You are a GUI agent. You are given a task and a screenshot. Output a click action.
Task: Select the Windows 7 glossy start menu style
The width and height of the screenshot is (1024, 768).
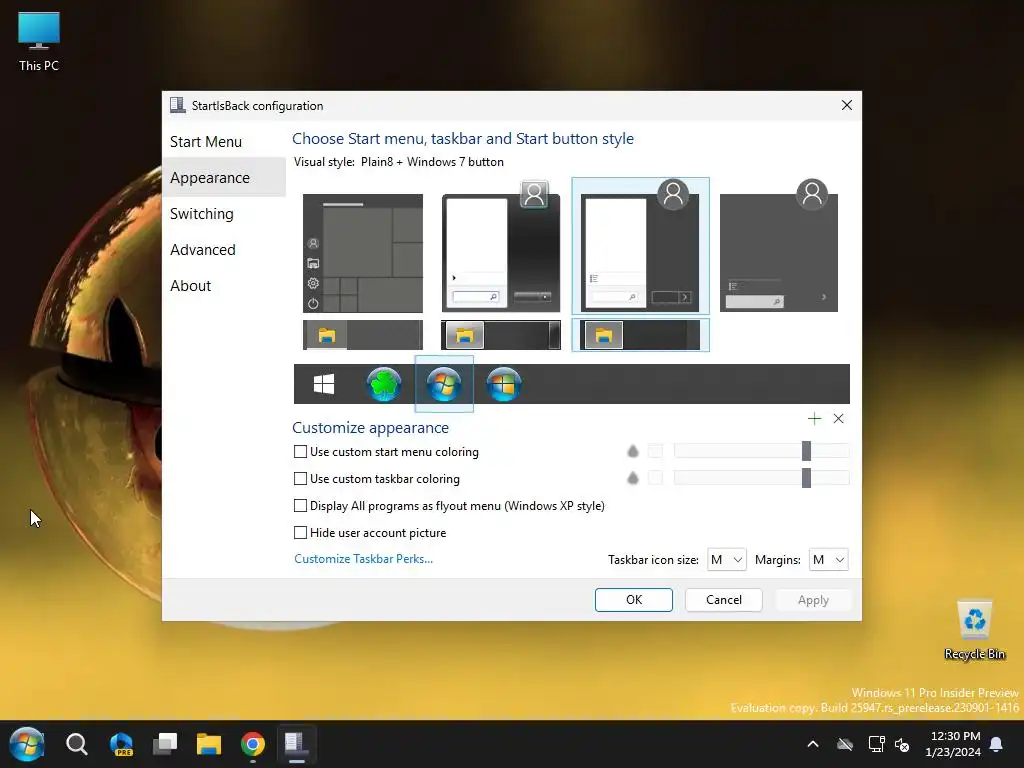tap(501, 248)
